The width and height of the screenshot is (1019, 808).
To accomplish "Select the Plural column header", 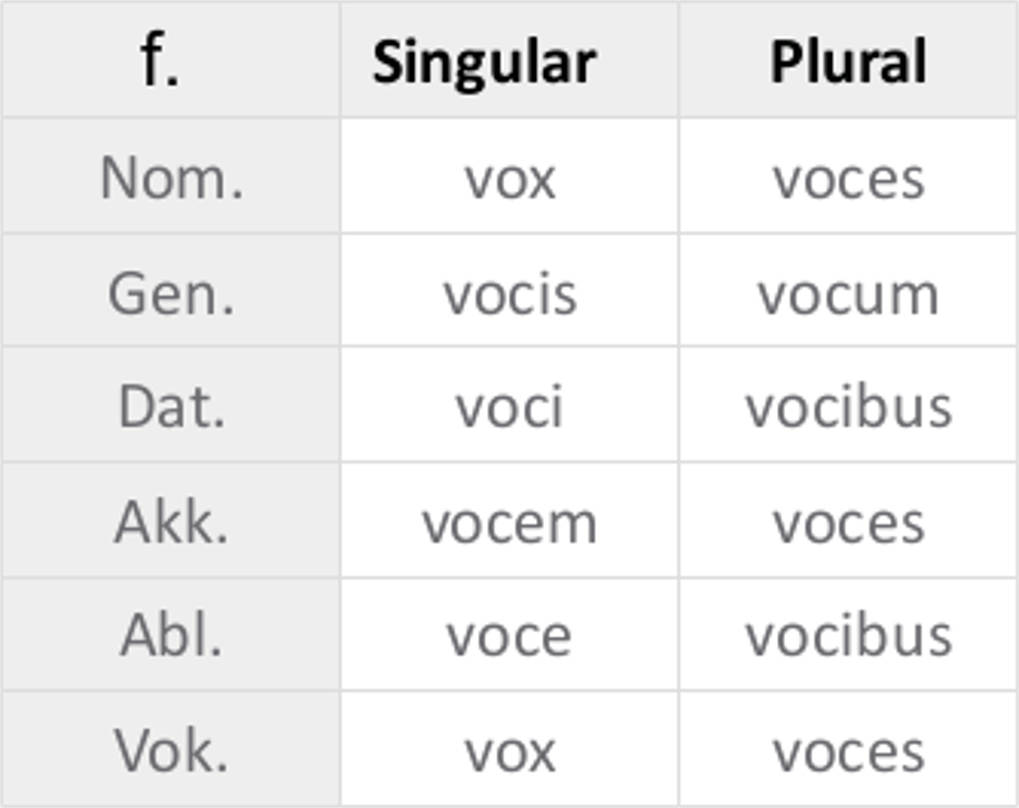I will click(x=848, y=62).
